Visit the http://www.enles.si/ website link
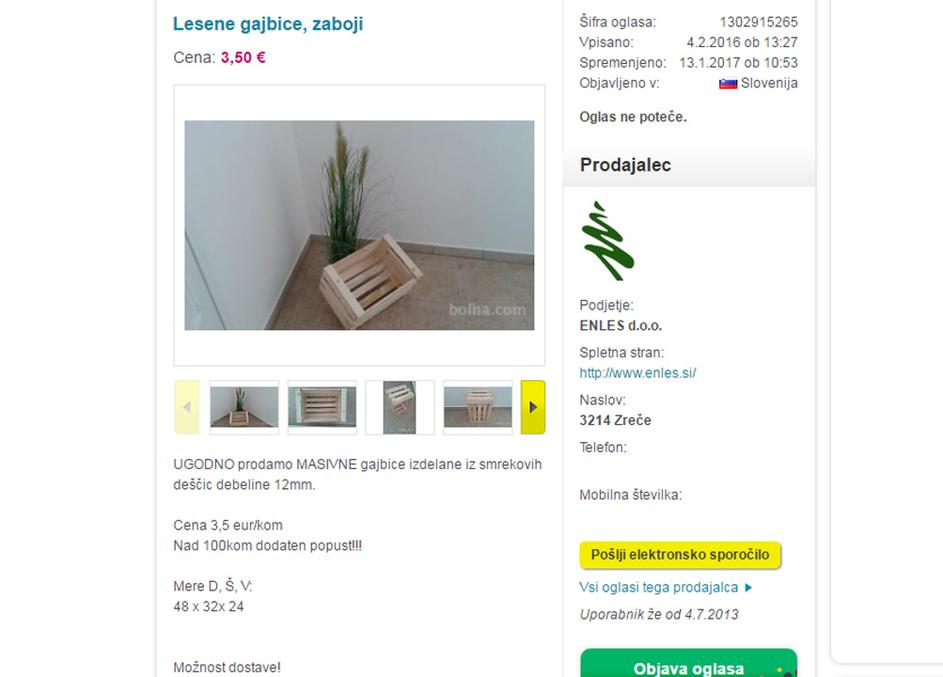Image resolution: width=943 pixels, height=677 pixels. pyautogui.click(x=637, y=373)
